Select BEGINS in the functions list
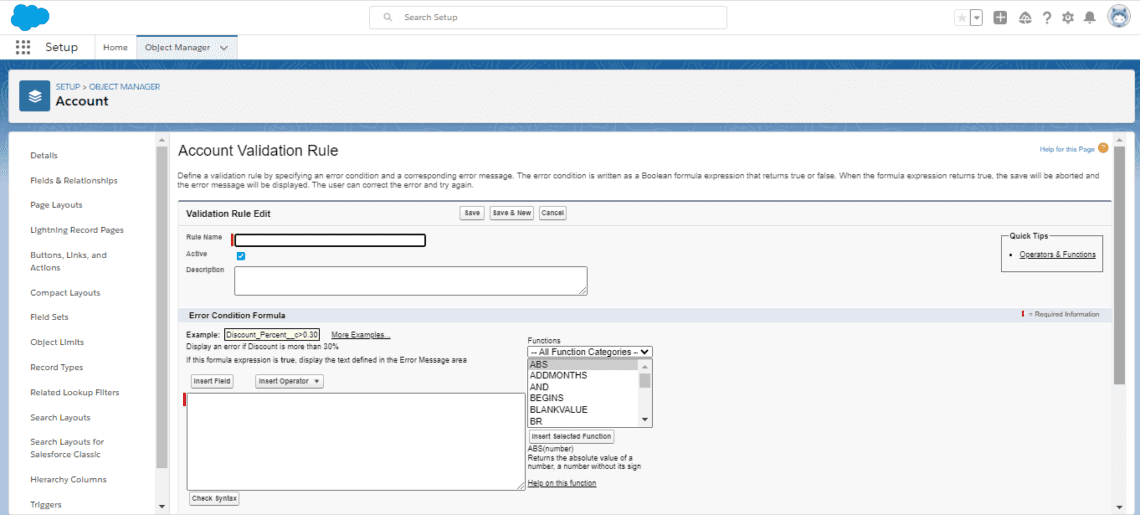The image size is (1140, 515). pyautogui.click(x=583, y=398)
